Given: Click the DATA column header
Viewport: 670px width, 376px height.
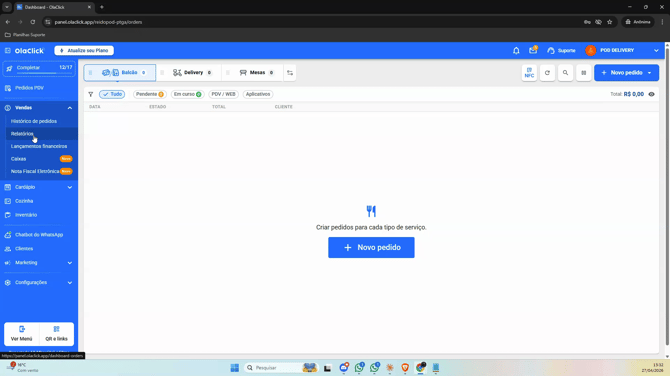Looking at the screenshot, I should tap(95, 107).
